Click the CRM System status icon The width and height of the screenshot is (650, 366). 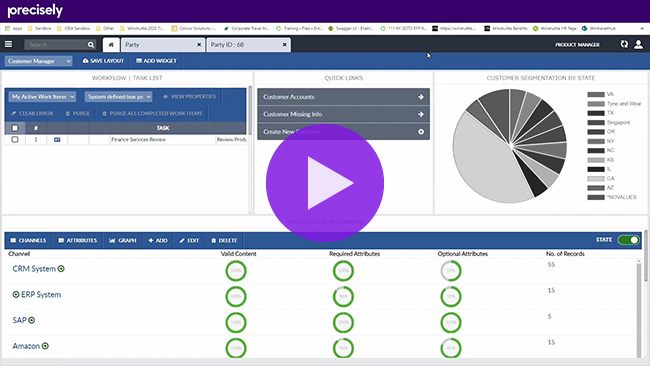pos(61,269)
